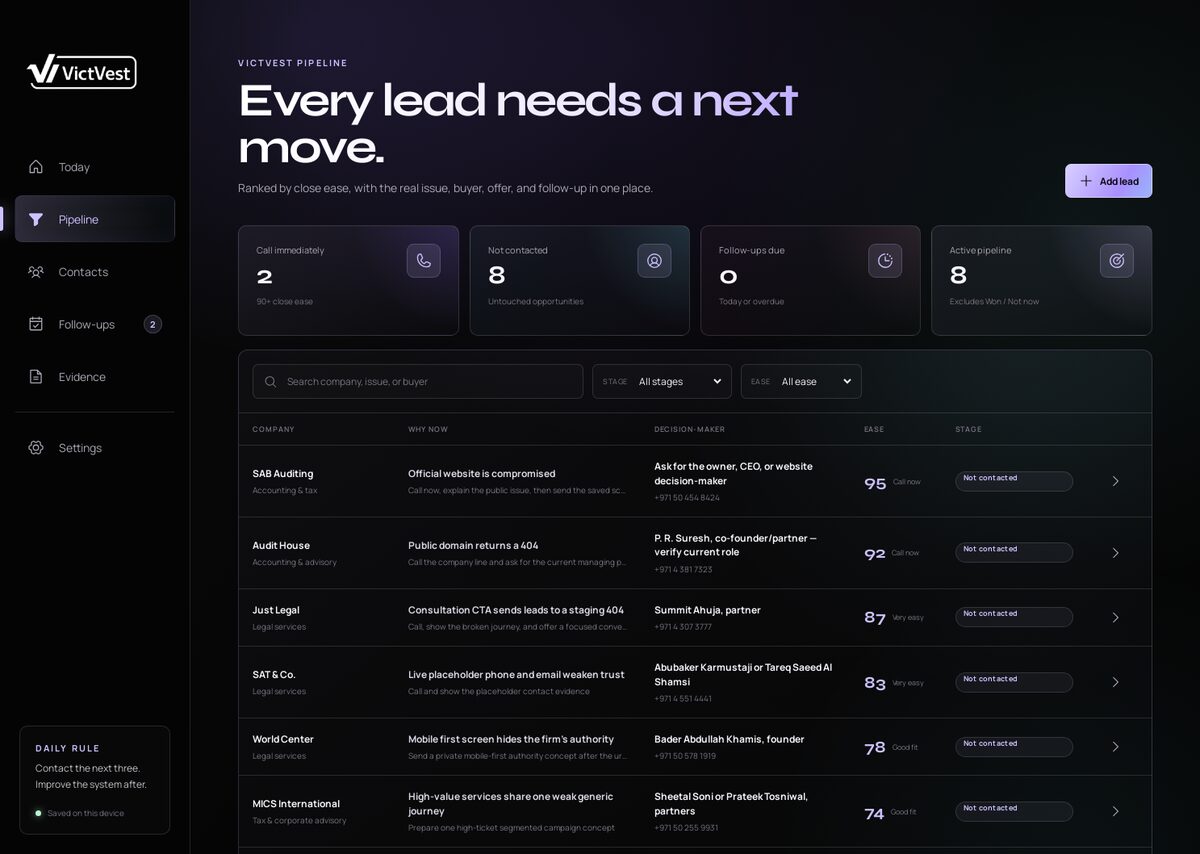This screenshot has height=854, width=1200.
Task: Open Settings in the sidebar
Action: [x=95, y=448]
